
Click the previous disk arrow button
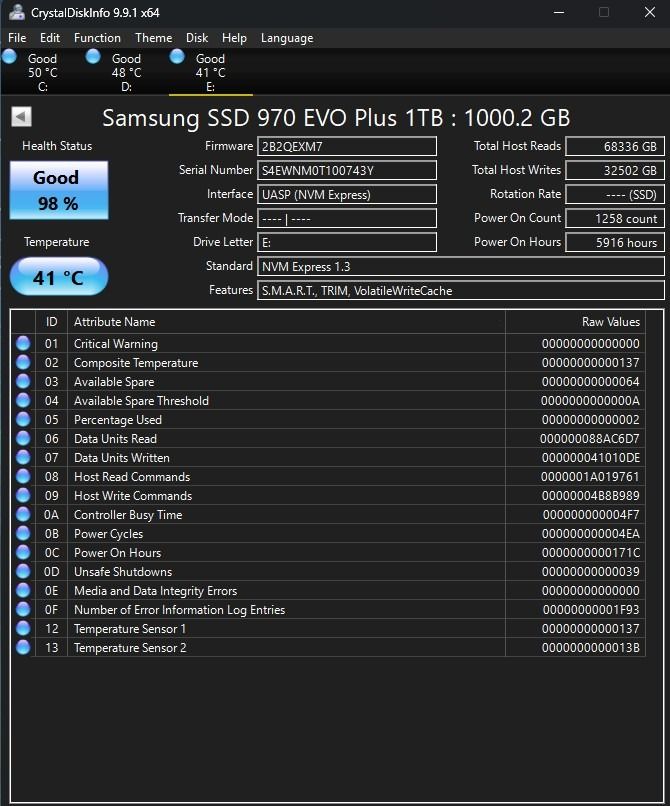coord(21,117)
